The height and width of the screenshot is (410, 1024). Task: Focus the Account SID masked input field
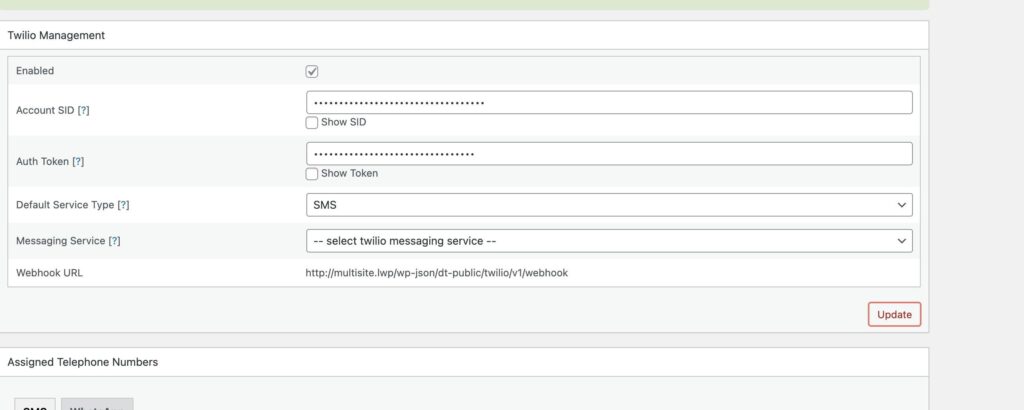tap(608, 102)
